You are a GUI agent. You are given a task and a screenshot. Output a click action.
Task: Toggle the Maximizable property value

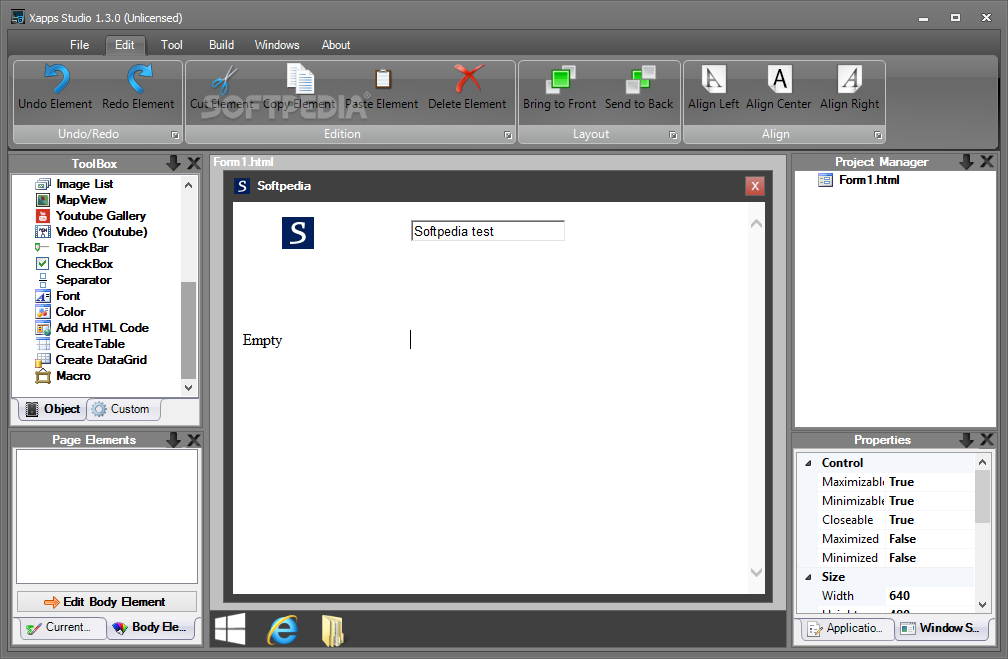tap(931, 482)
